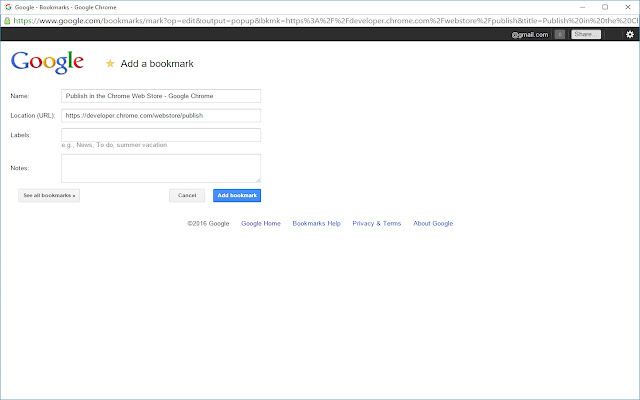Click the Share button
The width and height of the screenshot is (640, 400).
tap(586, 34)
